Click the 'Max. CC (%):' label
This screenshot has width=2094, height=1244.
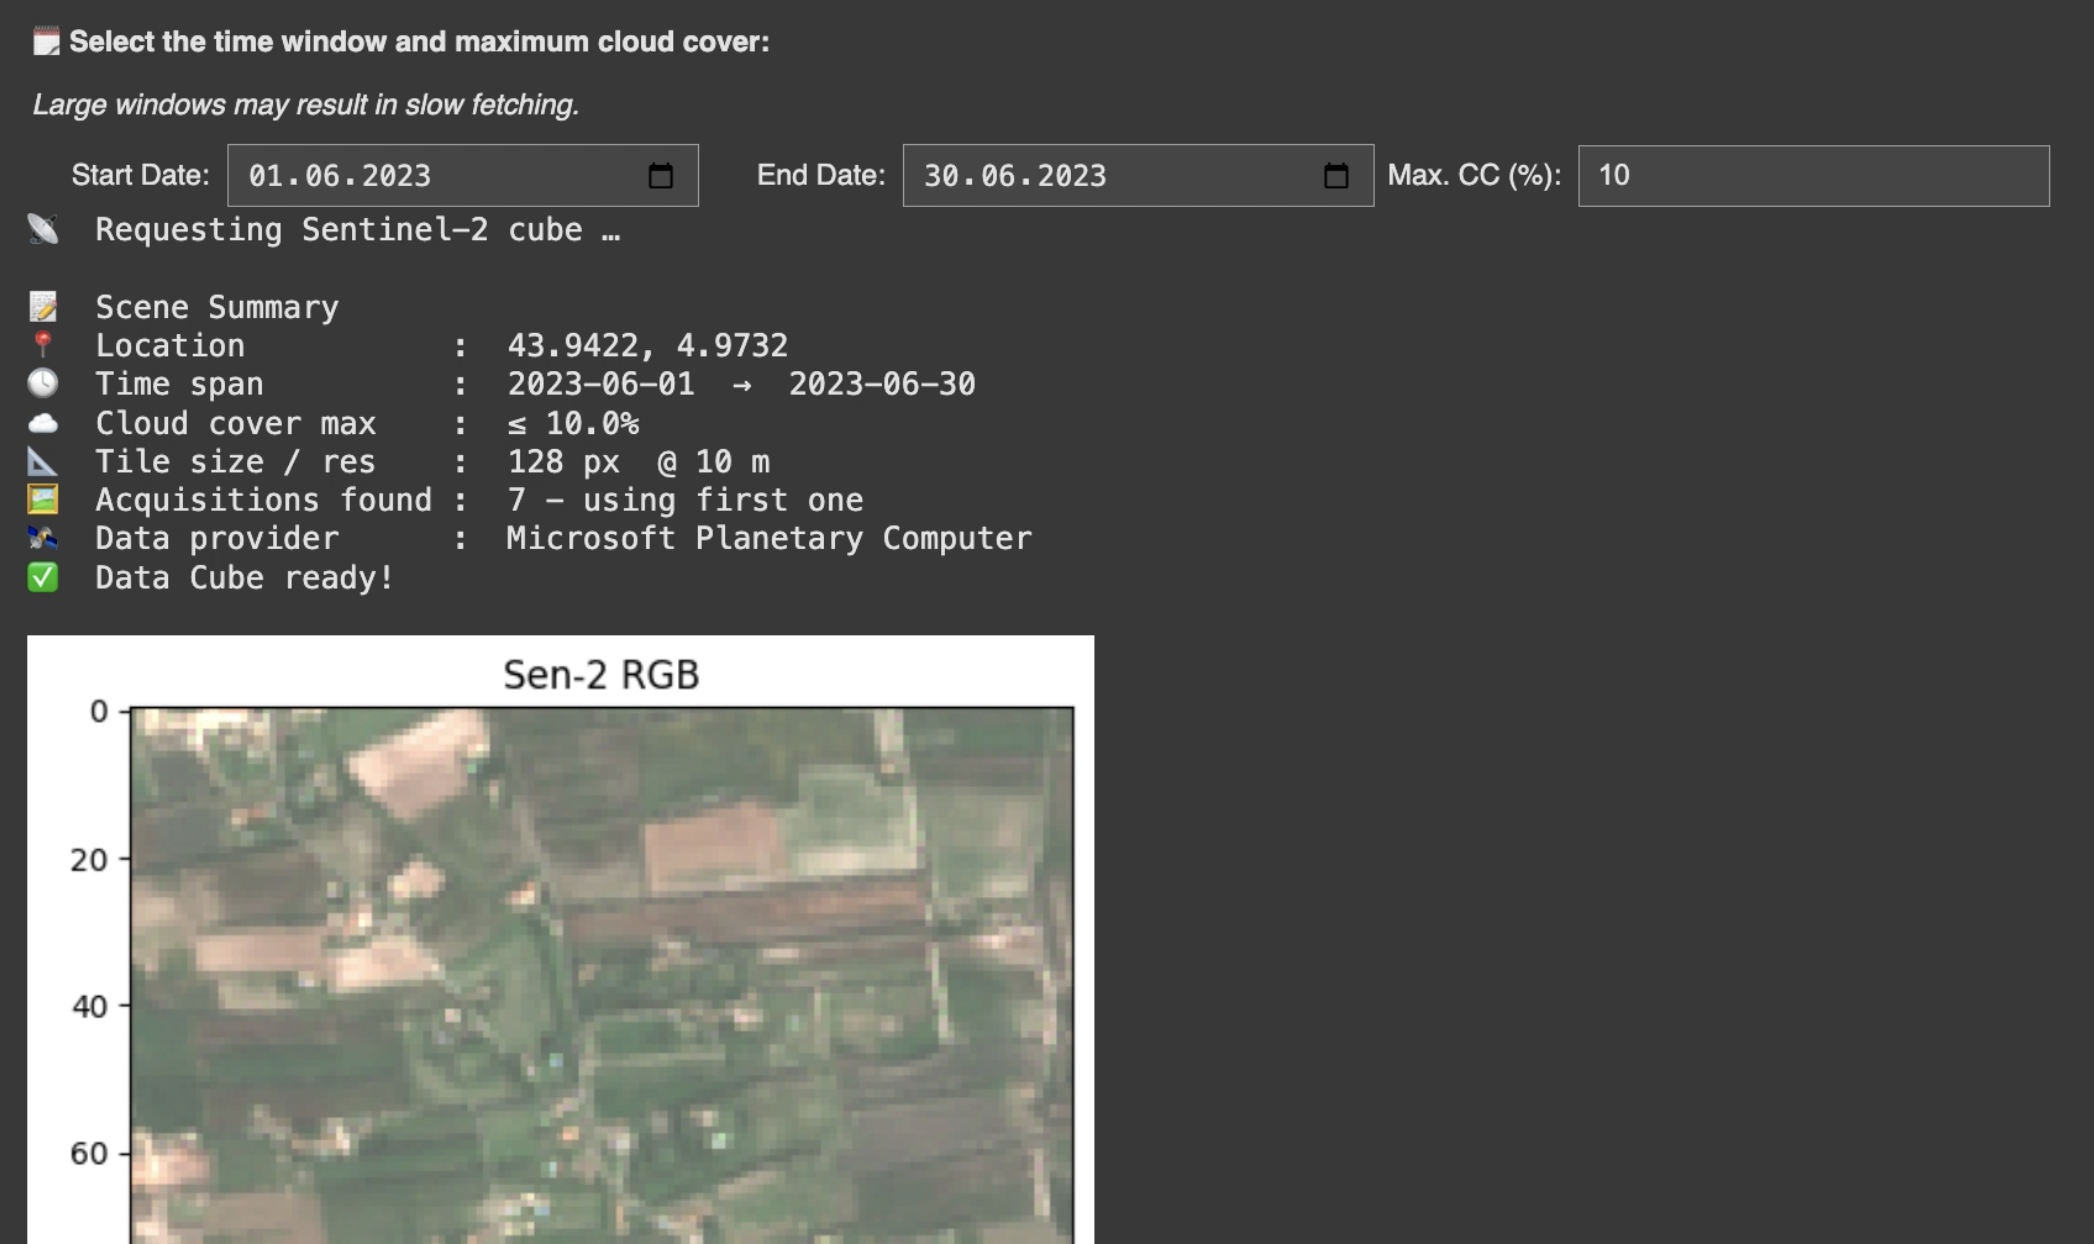pos(1474,176)
